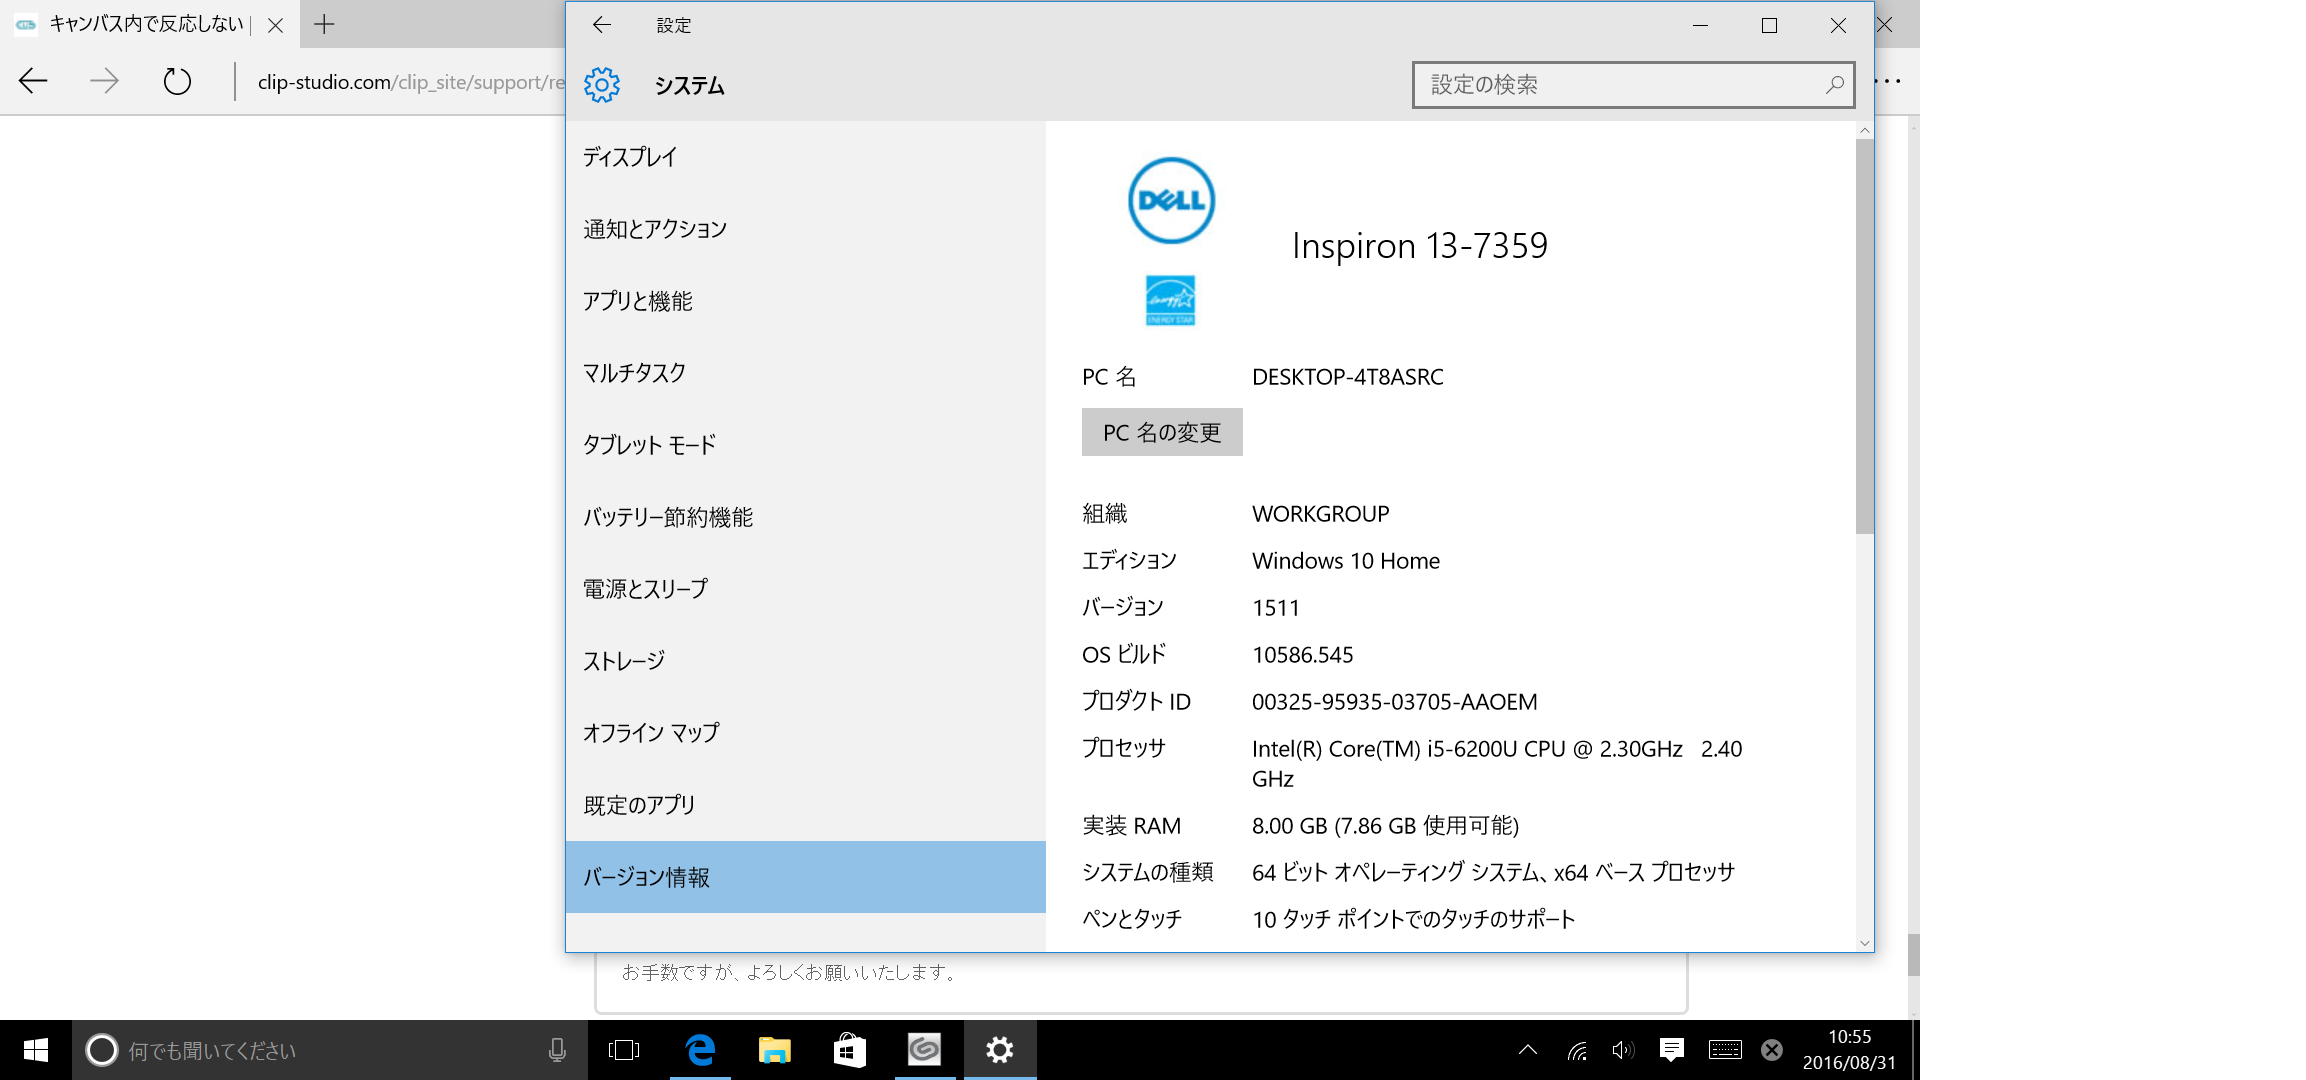Click the Settings gear home icon

602,85
